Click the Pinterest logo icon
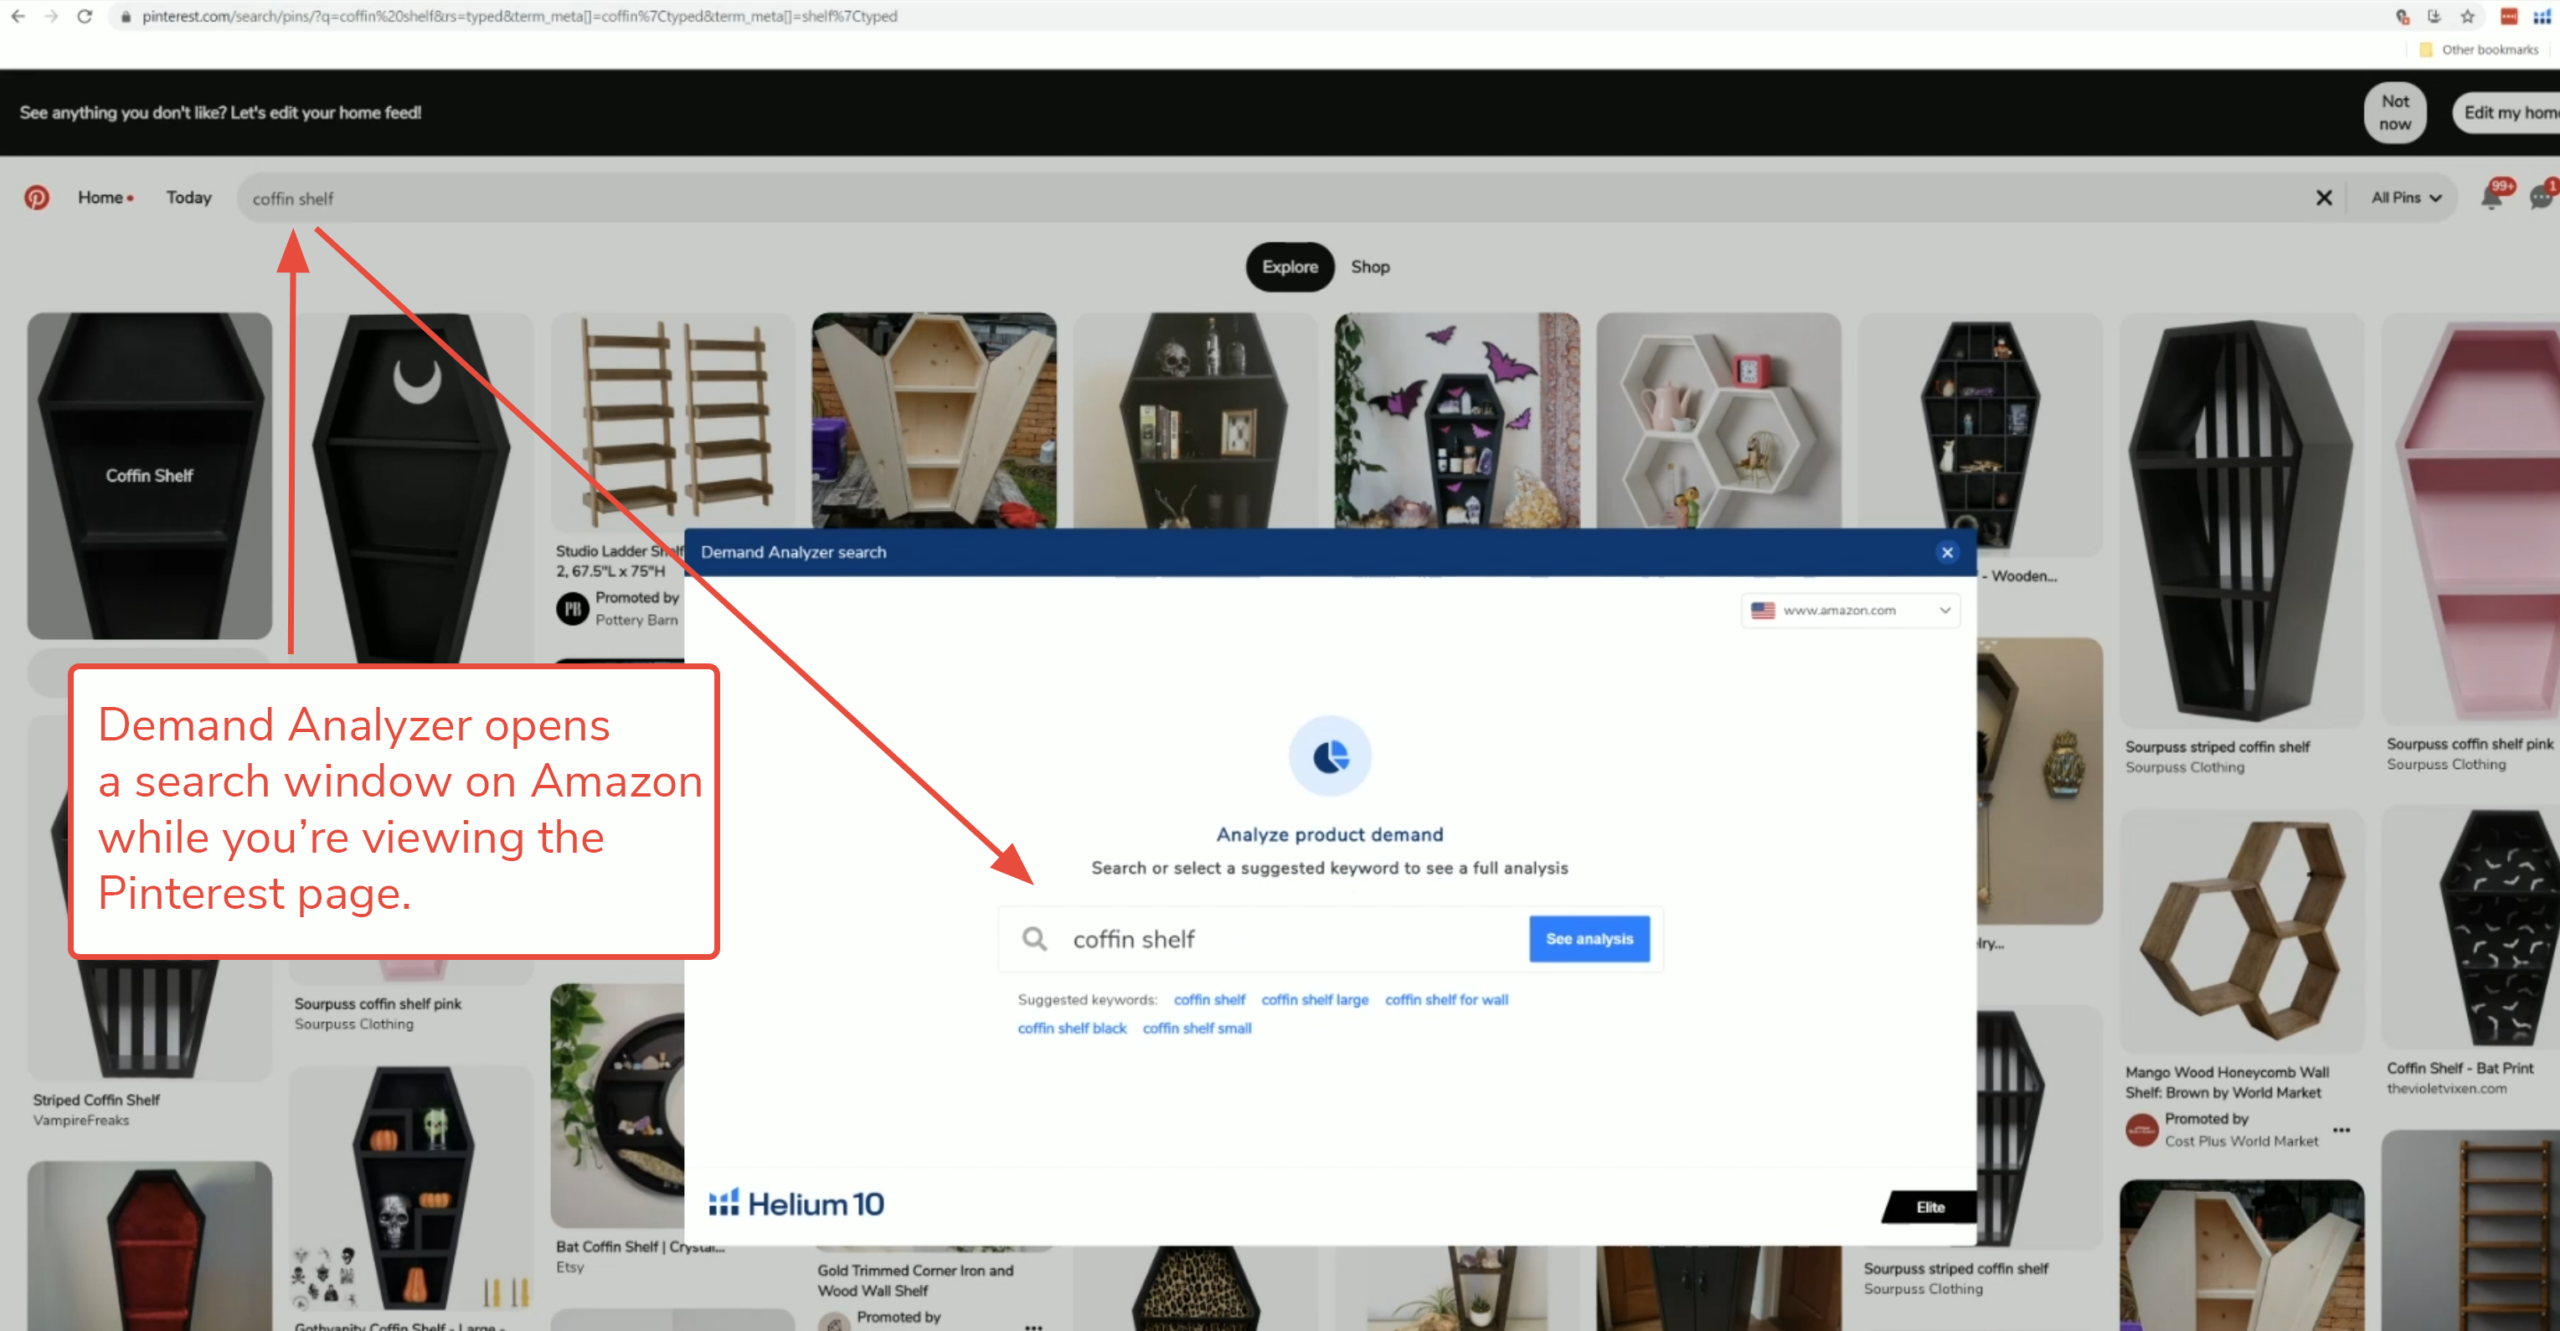 coord(37,198)
